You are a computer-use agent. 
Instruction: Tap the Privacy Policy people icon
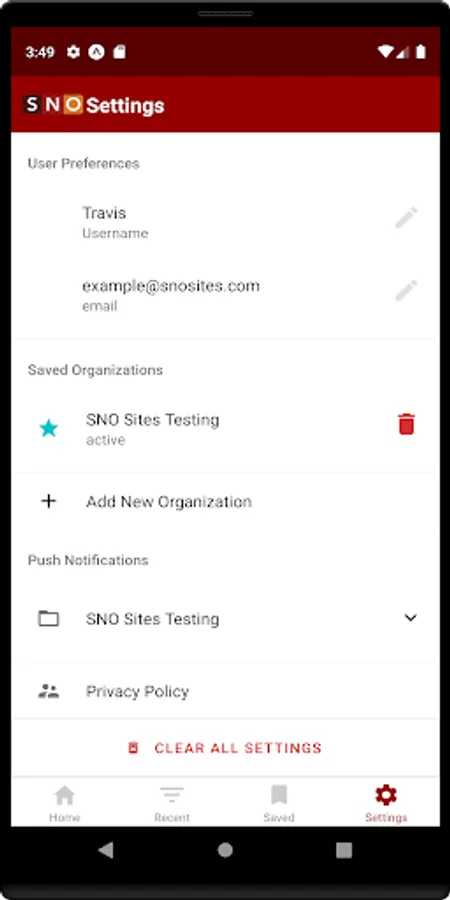click(x=49, y=690)
